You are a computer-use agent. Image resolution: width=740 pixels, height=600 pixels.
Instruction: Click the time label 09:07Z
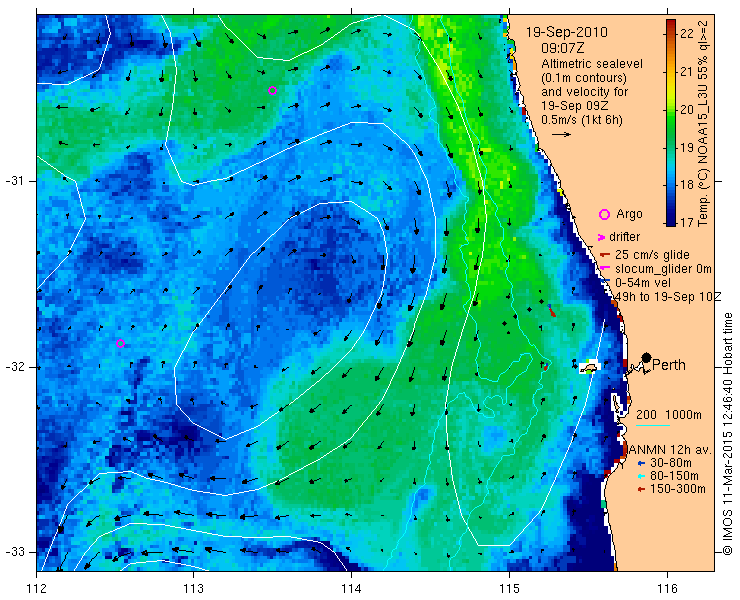coord(563,48)
